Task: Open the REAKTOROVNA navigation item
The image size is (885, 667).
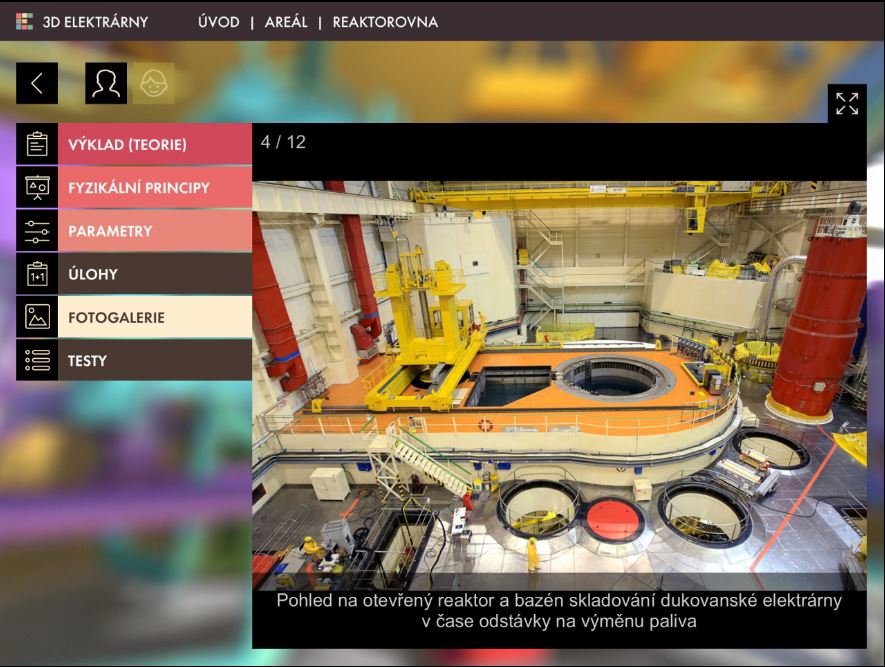Action: [385, 22]
